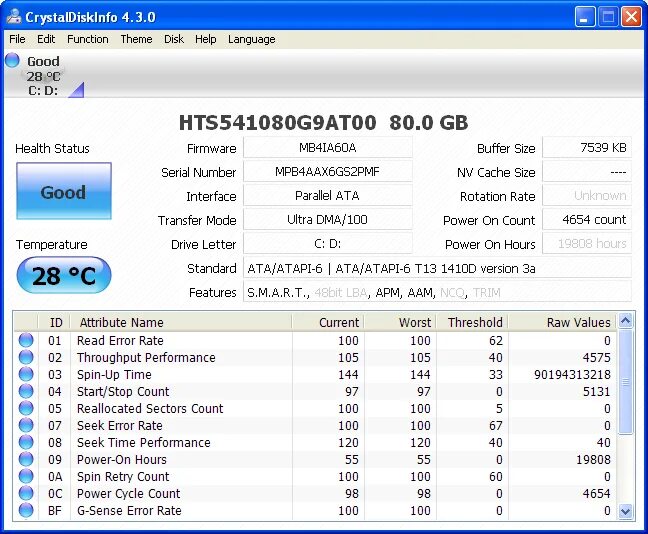The height and width of the screenshot is (534, 648).
Task: Click status orb for Reallocated Sectors Count
Action: [x=26, y=408]
